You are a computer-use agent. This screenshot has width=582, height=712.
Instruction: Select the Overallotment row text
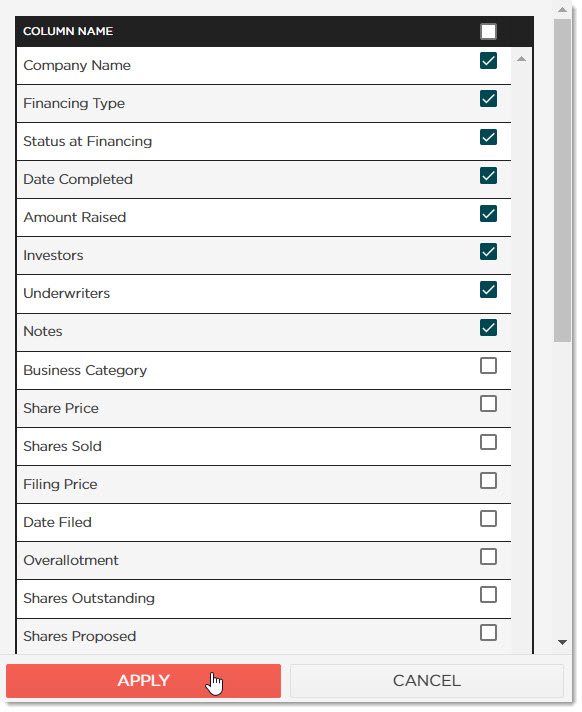tap(71, 560)
